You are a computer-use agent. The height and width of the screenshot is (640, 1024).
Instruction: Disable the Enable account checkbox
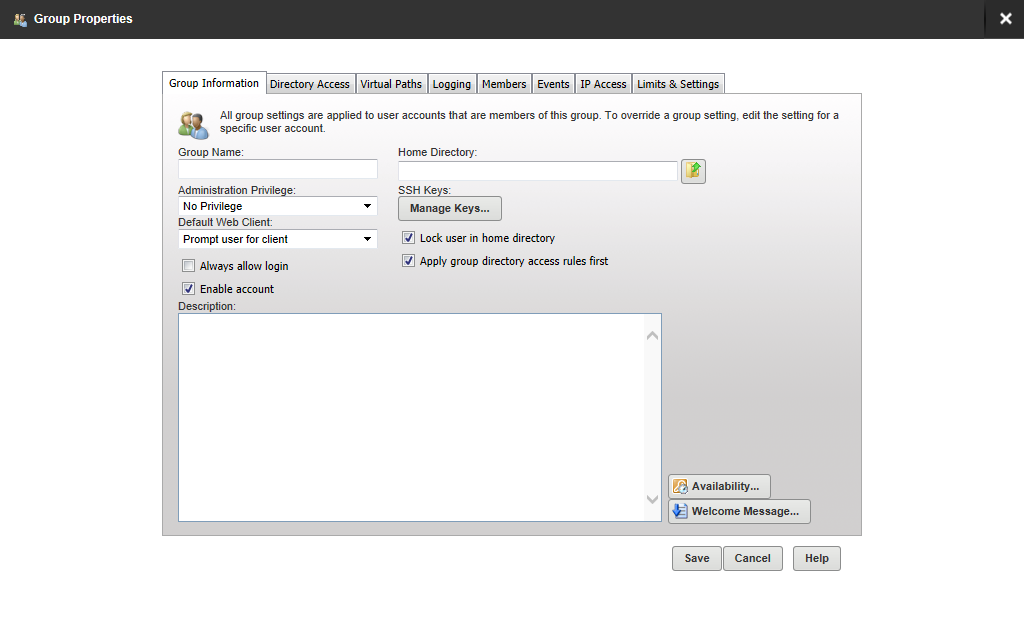188,288
